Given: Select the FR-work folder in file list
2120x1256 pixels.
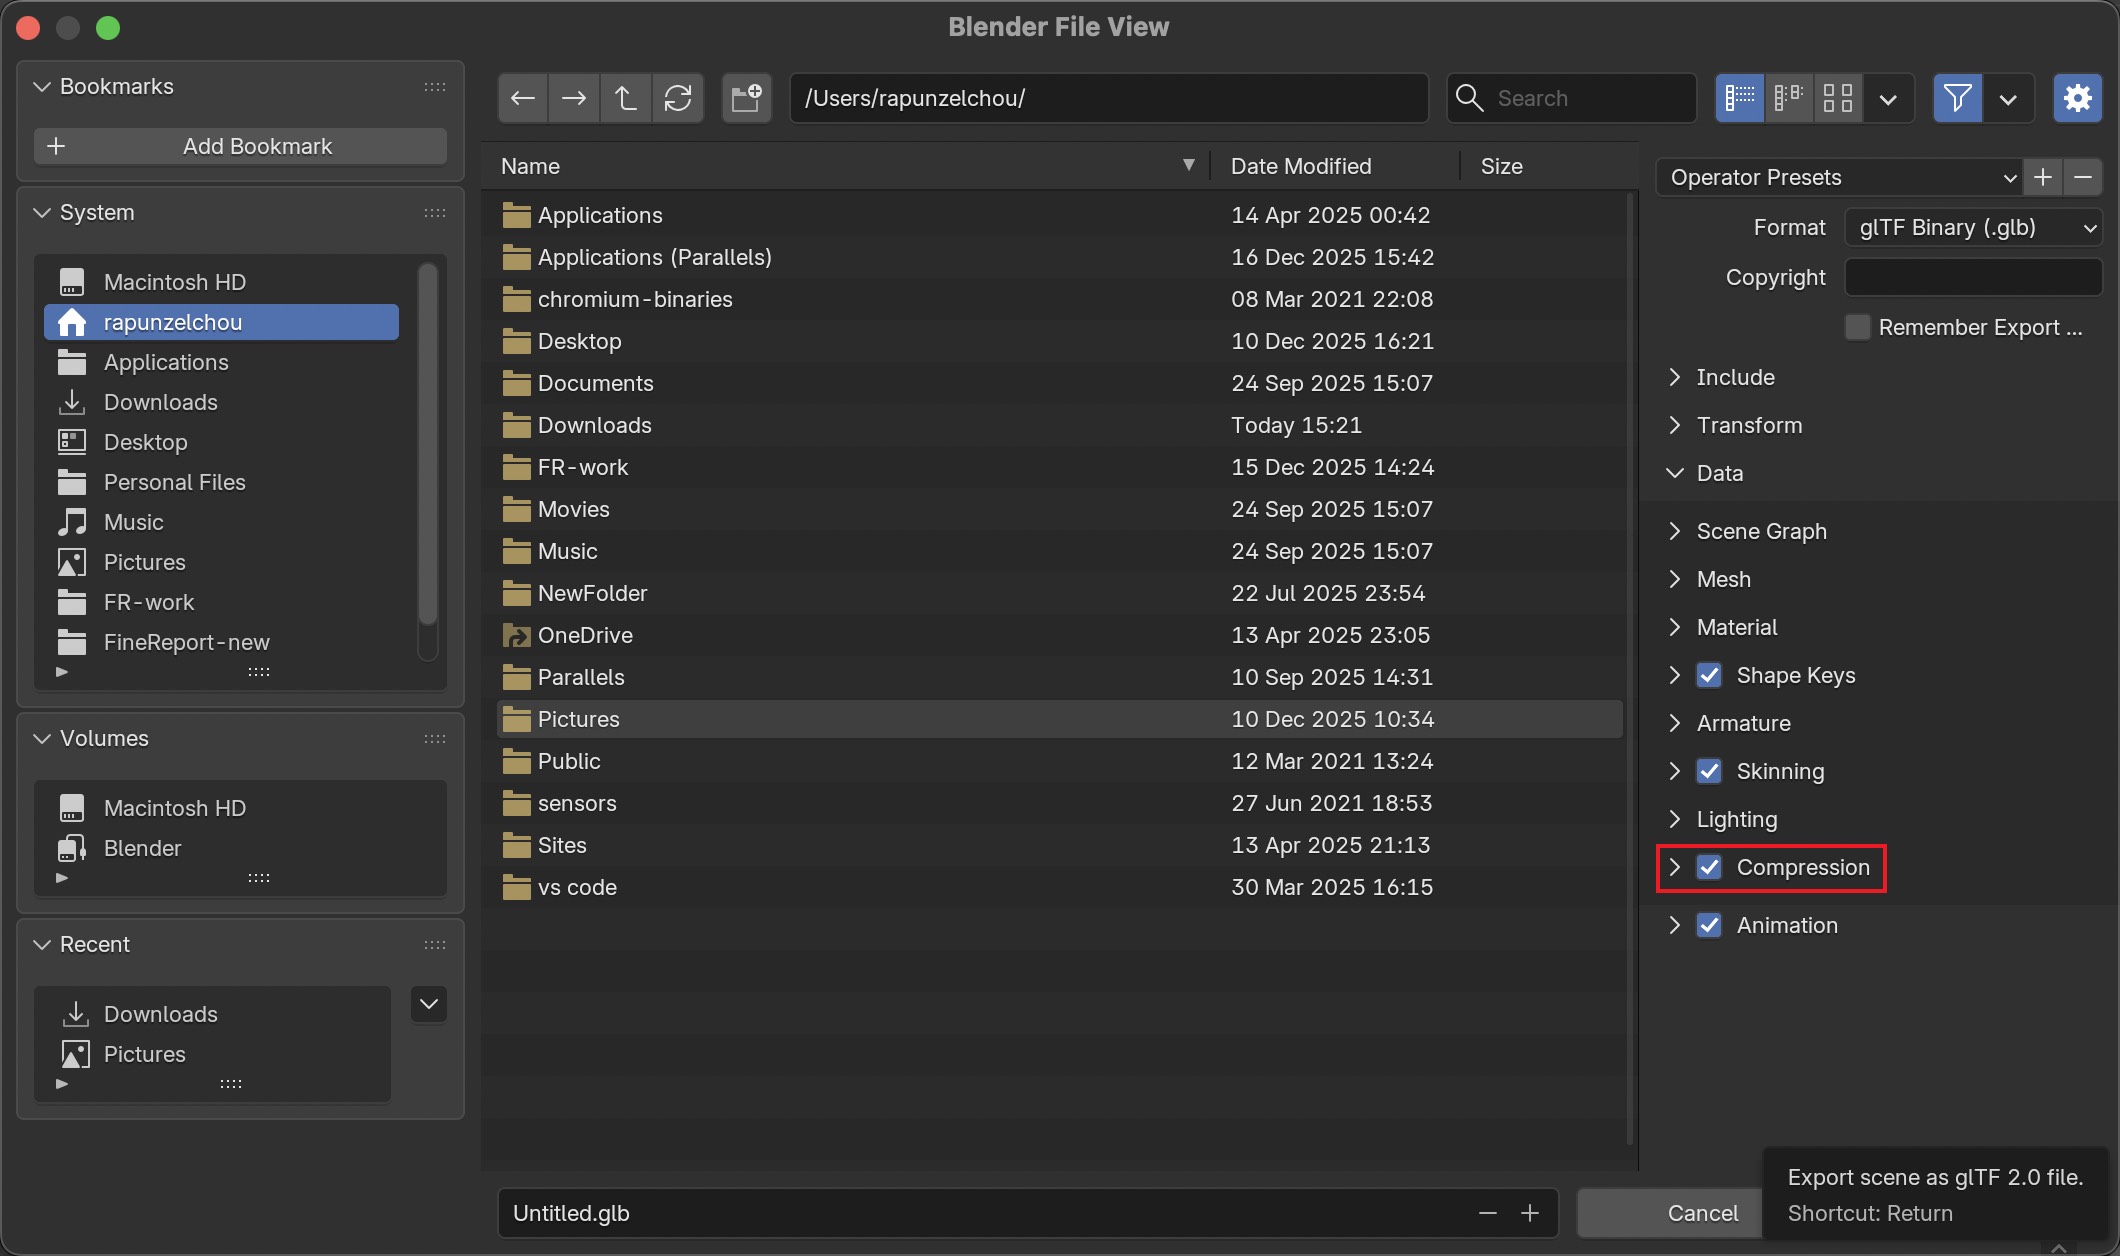Looking at the screenshot, I should point(1060,467).
